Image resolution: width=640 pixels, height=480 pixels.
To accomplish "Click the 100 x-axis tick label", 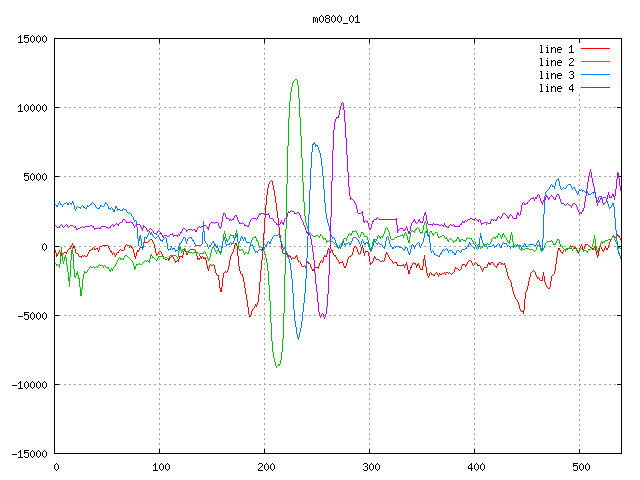I will tap(160, 467).
